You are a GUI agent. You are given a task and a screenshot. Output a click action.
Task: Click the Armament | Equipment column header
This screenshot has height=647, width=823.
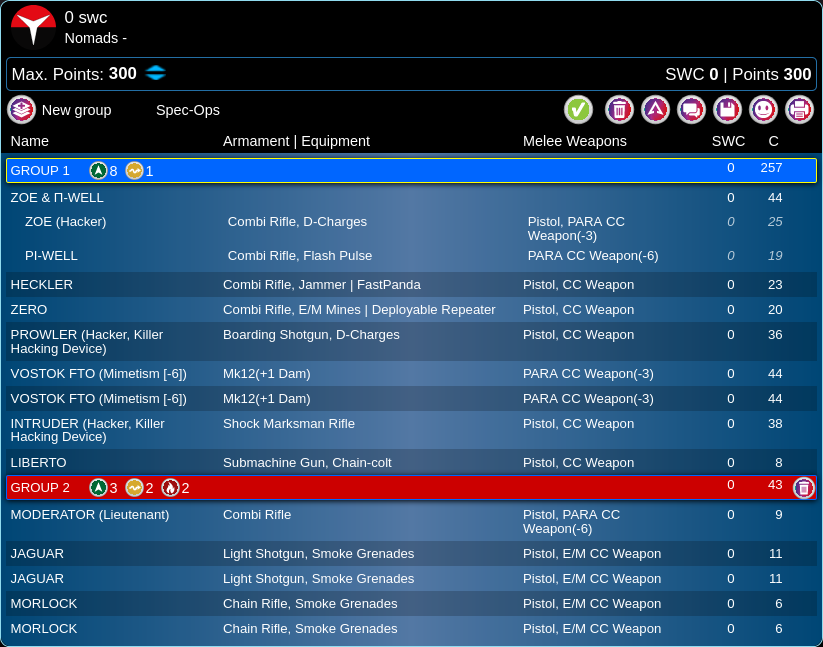[x=296, y=141]
